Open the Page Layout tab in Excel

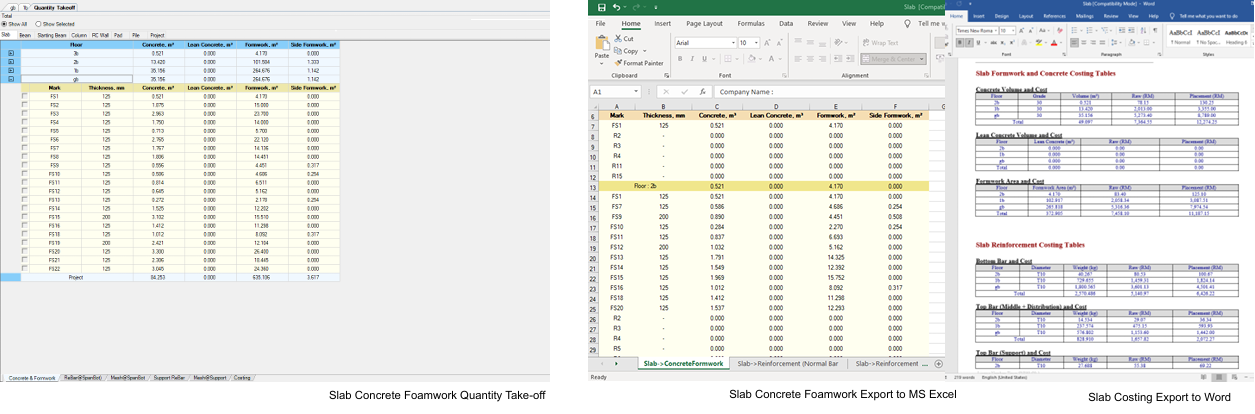coord(704,23)
